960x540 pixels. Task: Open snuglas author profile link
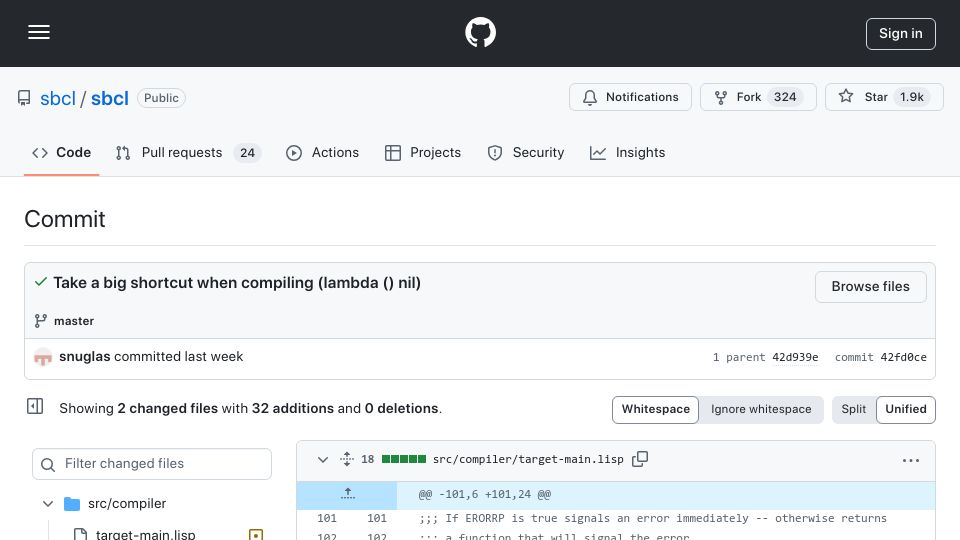(84, 356)
